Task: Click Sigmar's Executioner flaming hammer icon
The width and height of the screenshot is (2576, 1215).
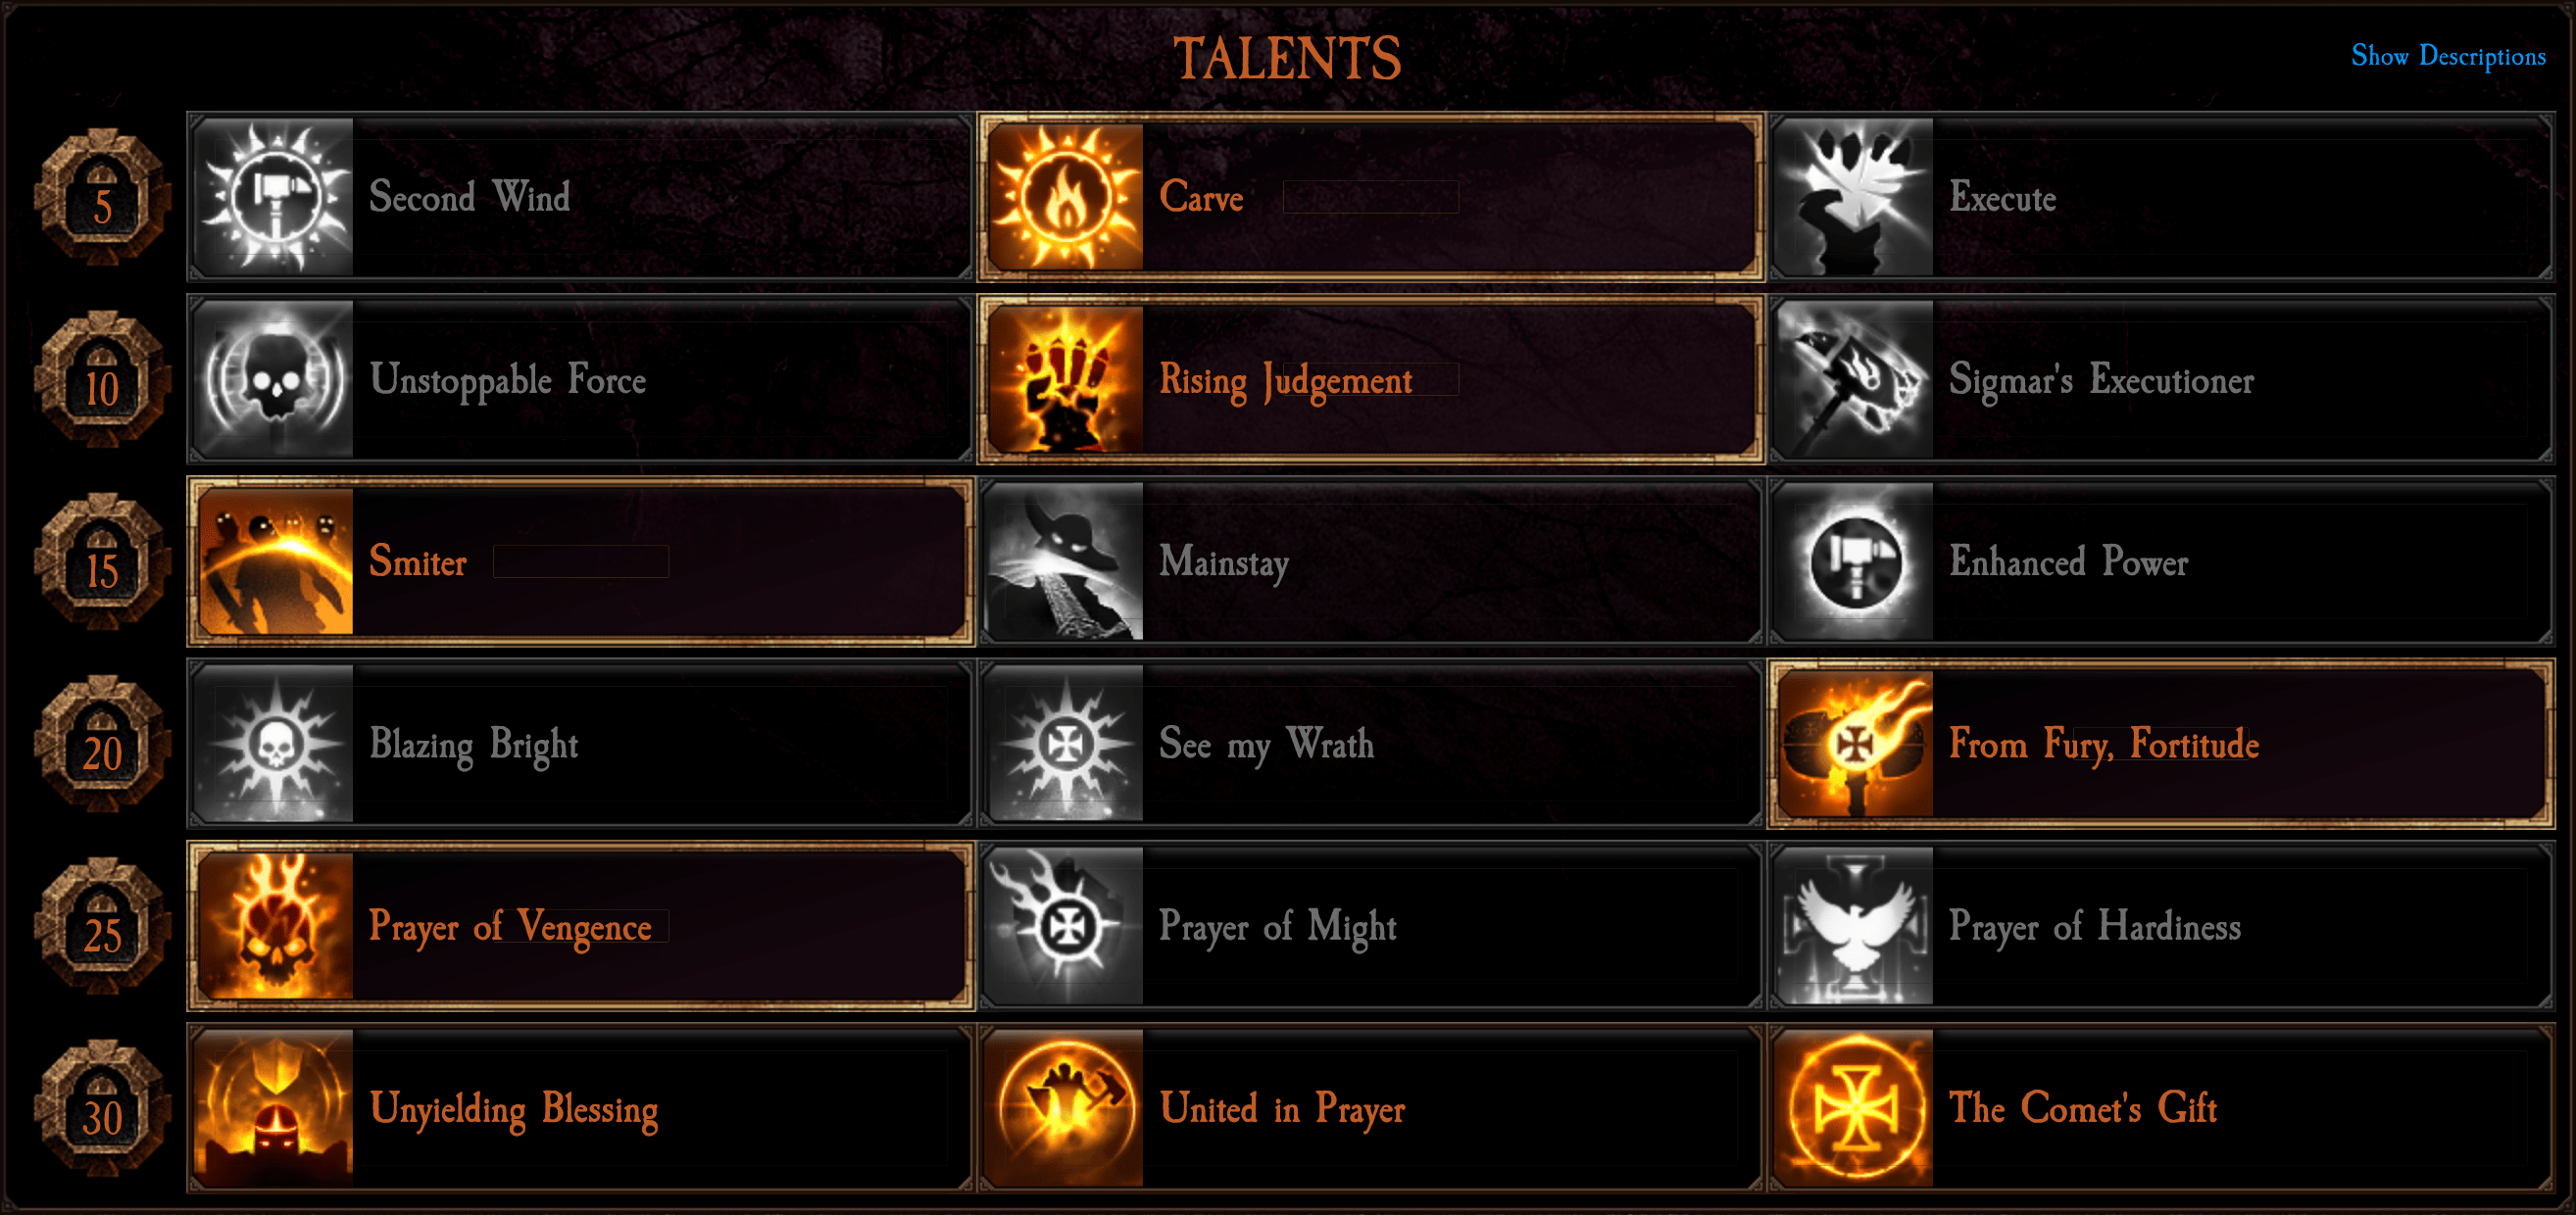Action: tap(1855, 380)
